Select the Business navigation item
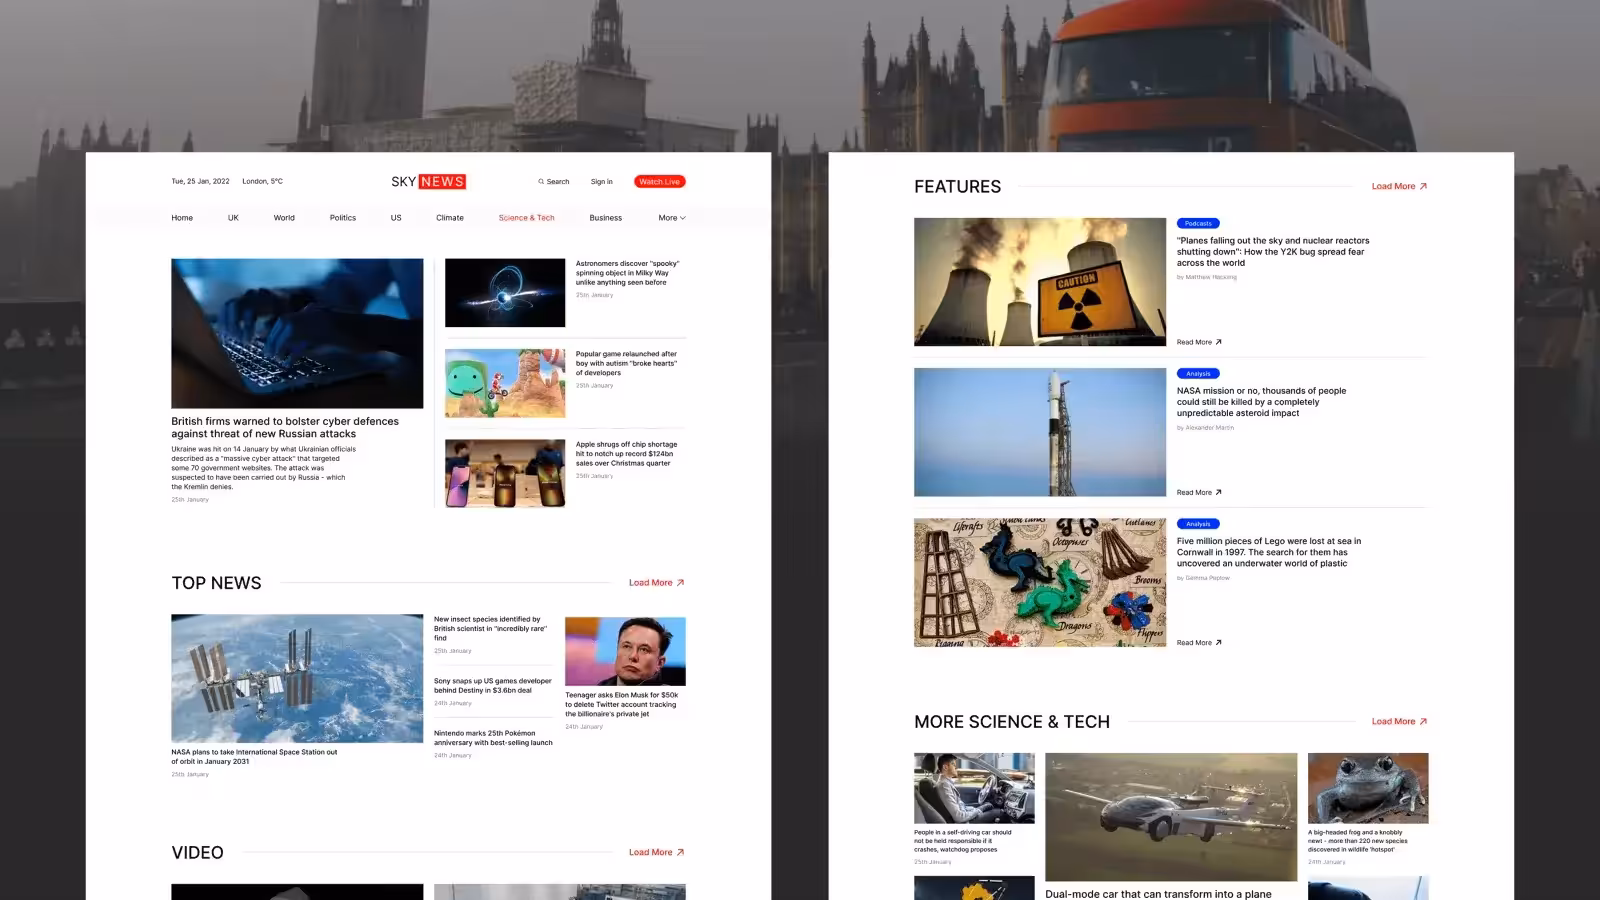 pyautogui.click(x=605, y=218)
